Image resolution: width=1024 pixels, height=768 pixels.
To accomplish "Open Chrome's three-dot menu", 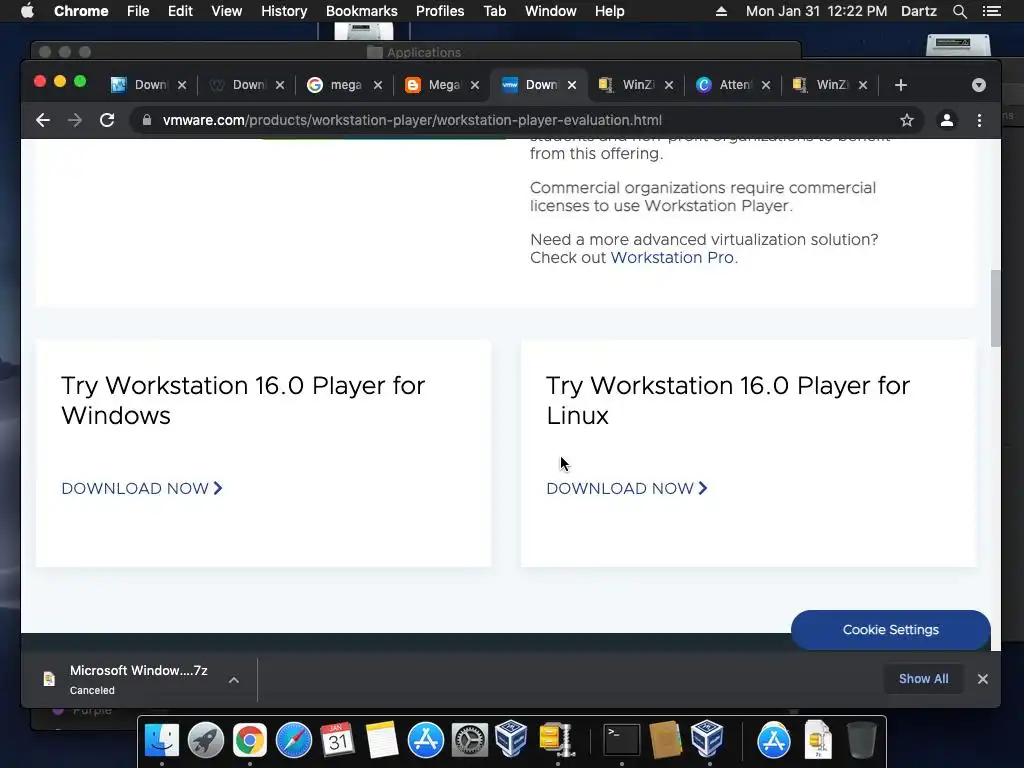I will (979, 120).
